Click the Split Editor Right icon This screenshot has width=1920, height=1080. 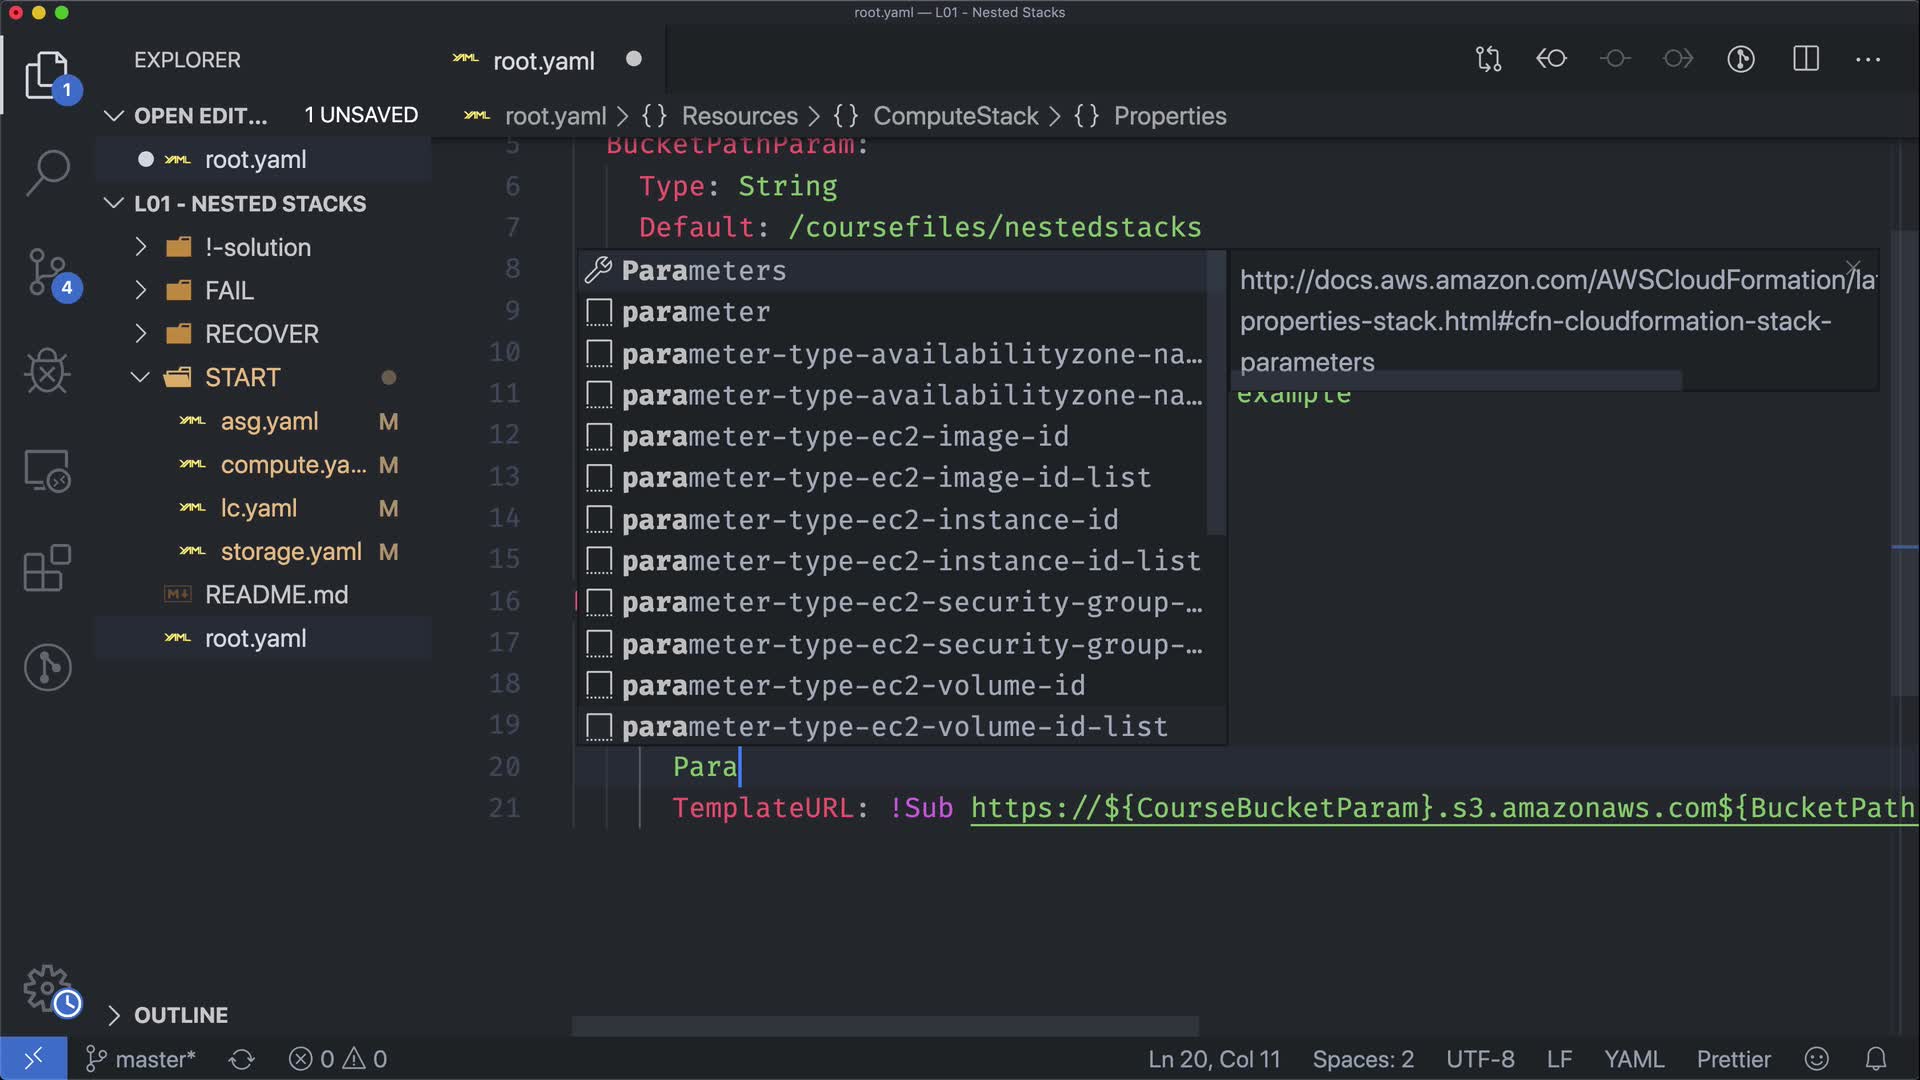pos(1805,59)
